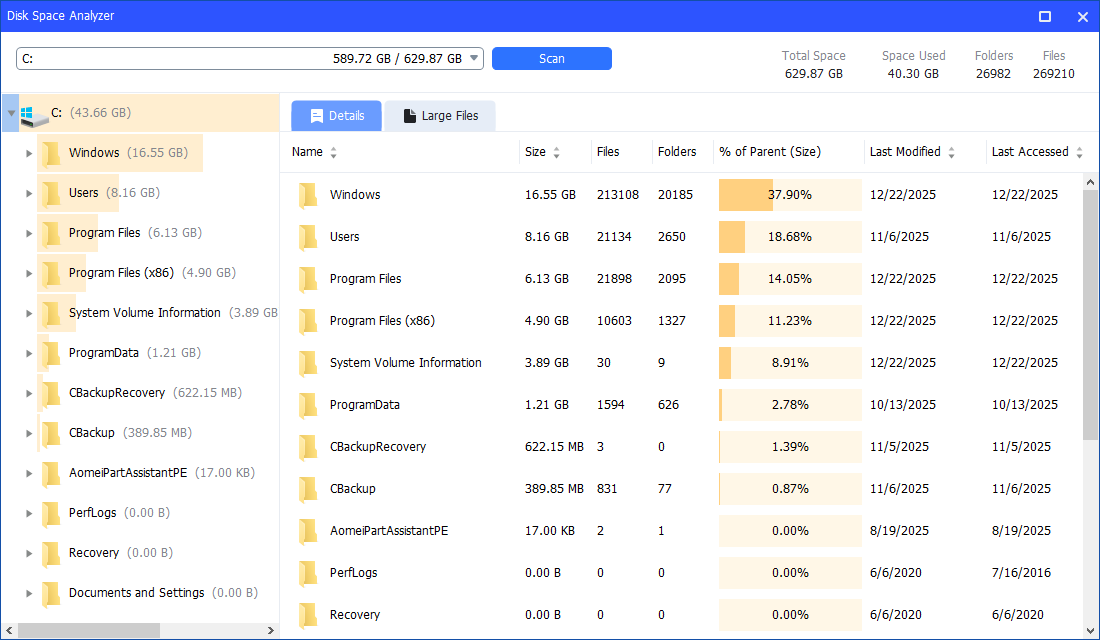1100x640 pixels.
Task: Expand the AomeiPartAssistantPE tree node
Action: [x=29, y=473]
